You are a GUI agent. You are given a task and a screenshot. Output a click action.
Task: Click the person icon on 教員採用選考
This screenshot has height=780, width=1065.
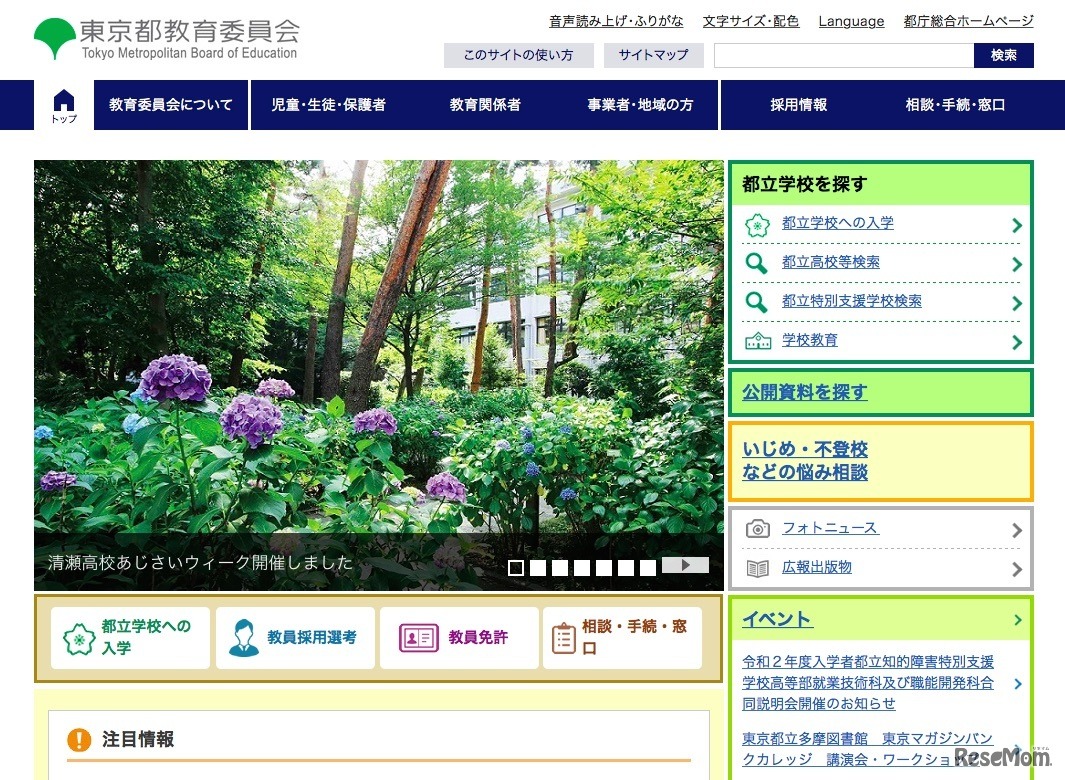(243, 638)
